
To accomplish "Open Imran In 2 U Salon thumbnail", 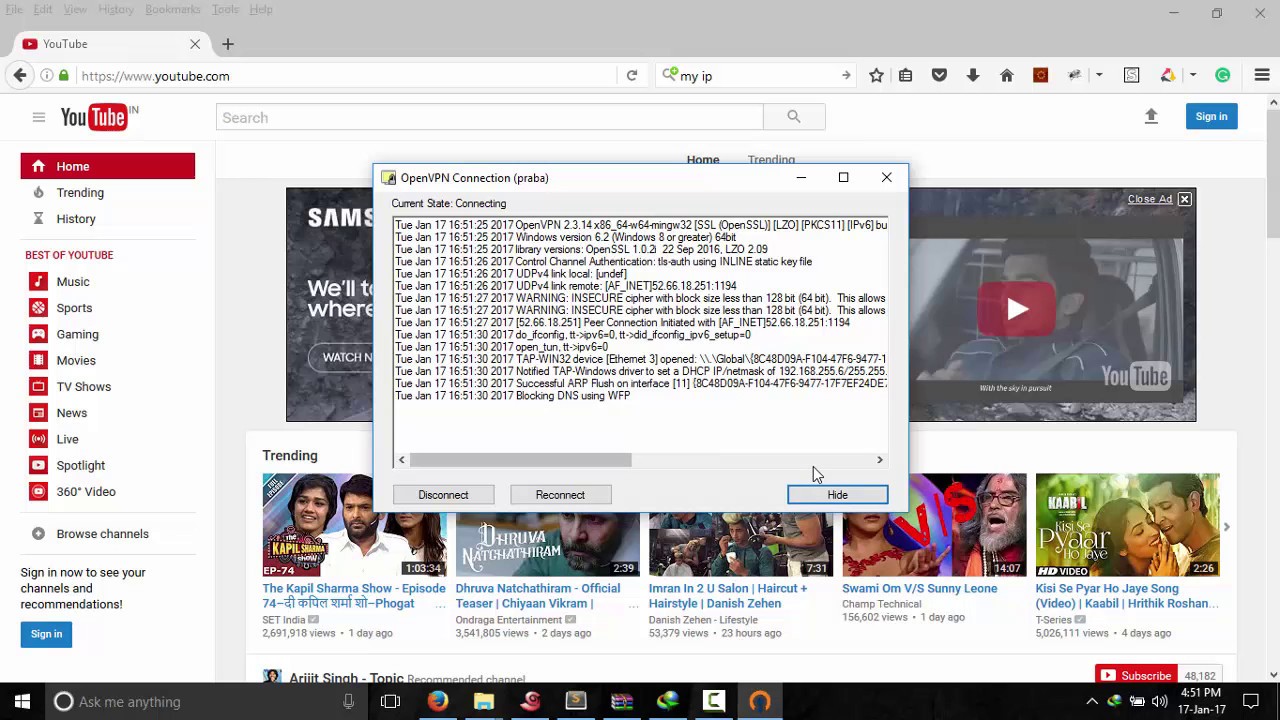I will (741, 525).
